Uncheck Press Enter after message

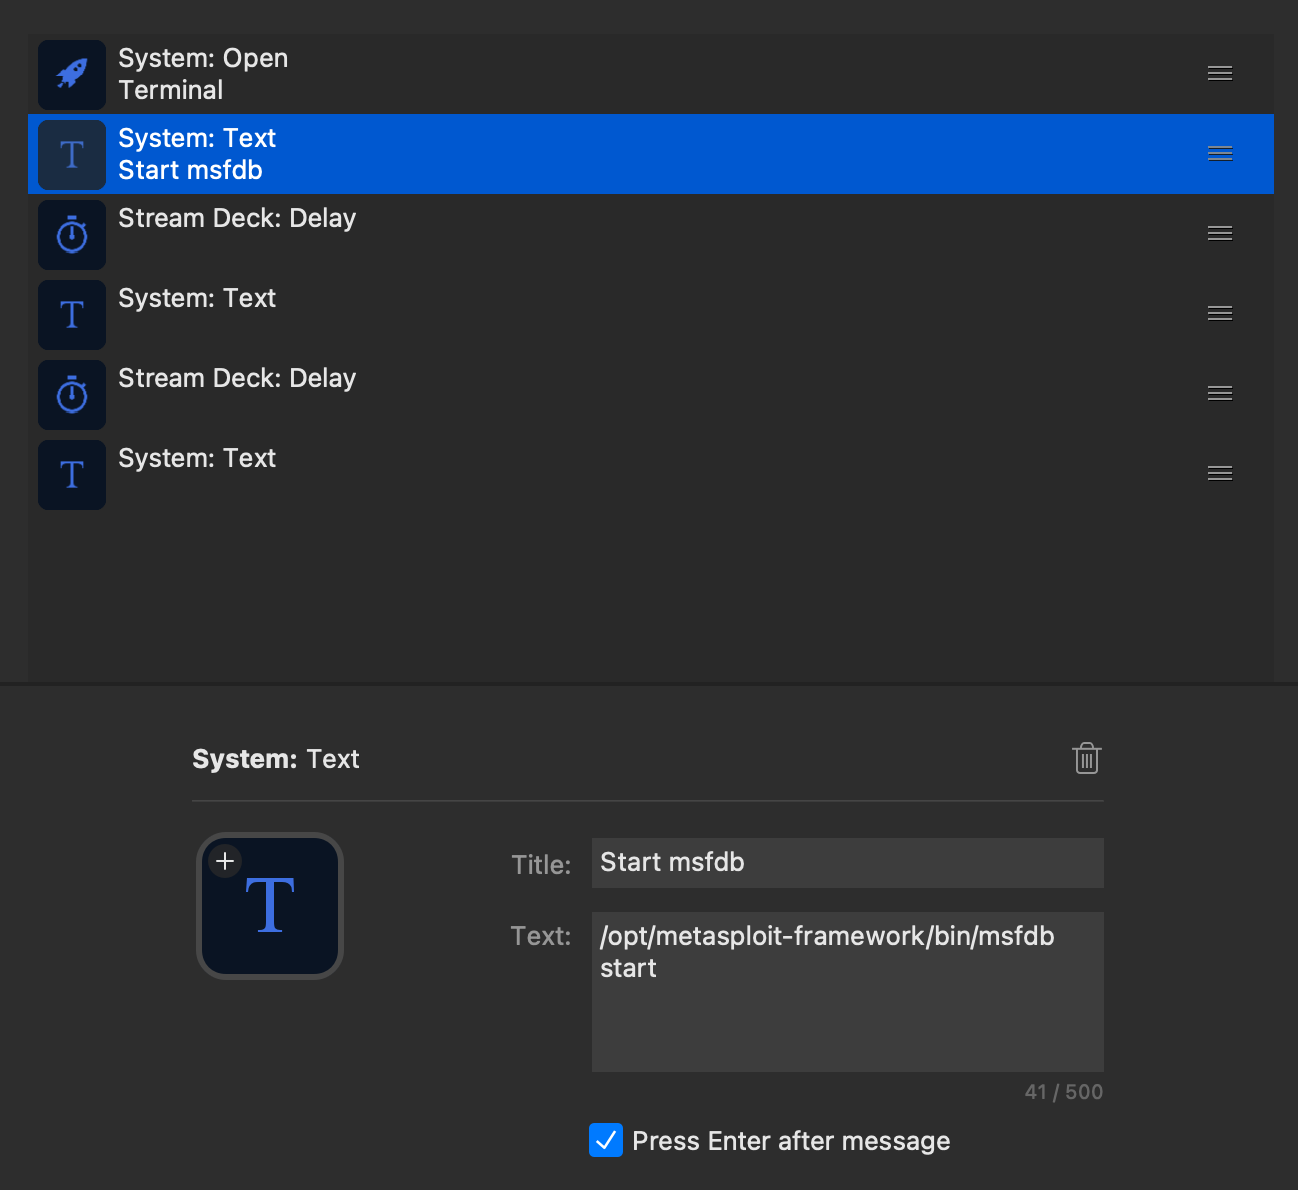606,1140
